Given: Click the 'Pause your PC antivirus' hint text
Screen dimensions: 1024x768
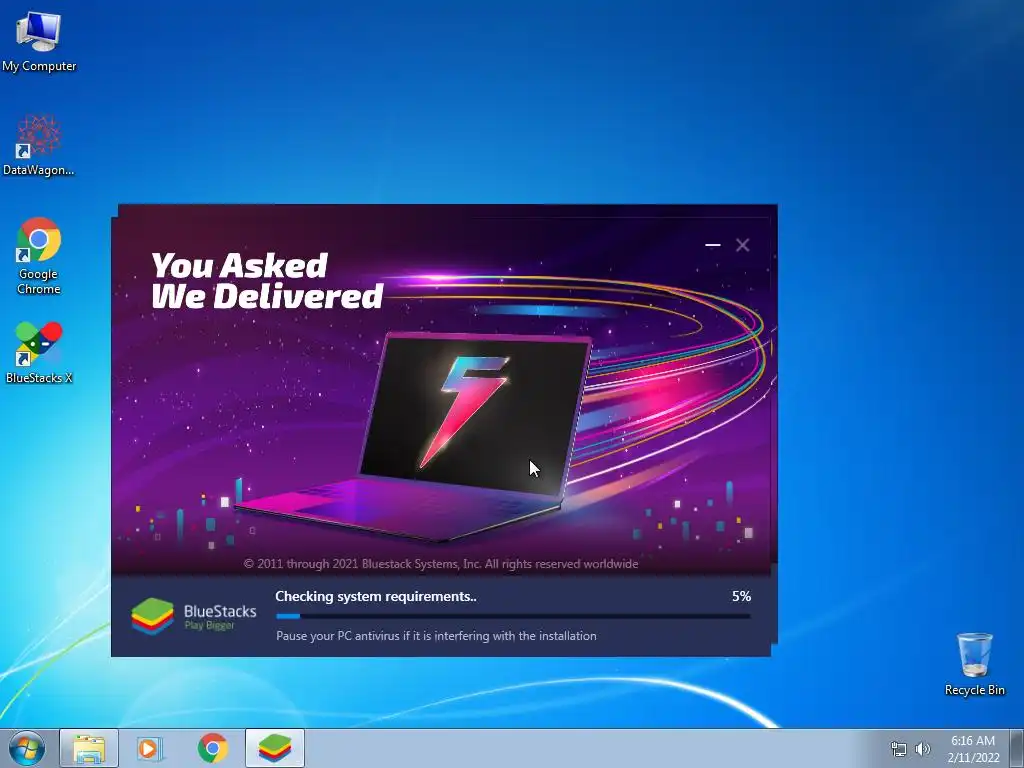Looking at the screenshot, I should coord(436,635).
